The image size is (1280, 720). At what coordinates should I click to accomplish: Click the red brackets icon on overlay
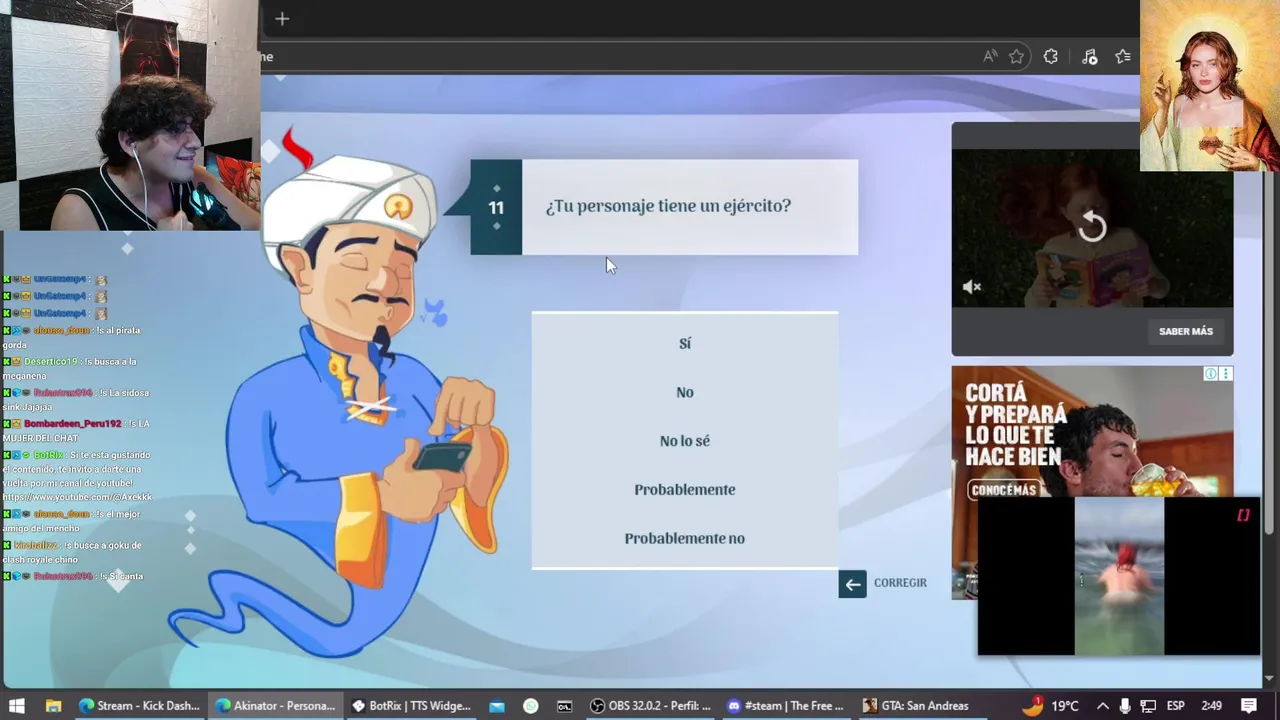pyautogui.click(x=1243, y=515)
